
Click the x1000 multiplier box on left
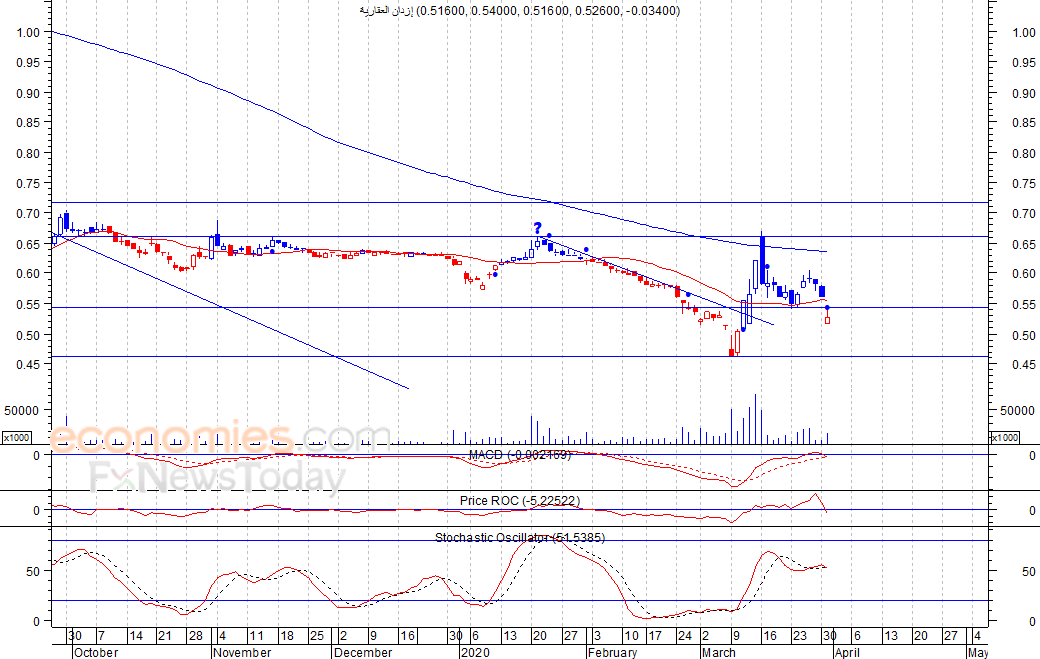pos(16,438)
